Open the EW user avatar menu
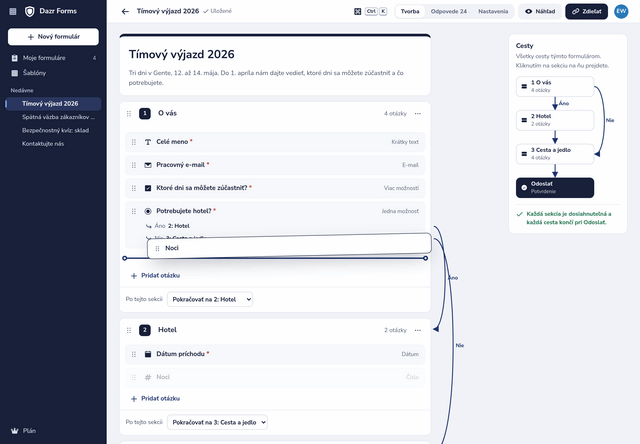Viewport: 640px width, 444px height. point(621,11)
